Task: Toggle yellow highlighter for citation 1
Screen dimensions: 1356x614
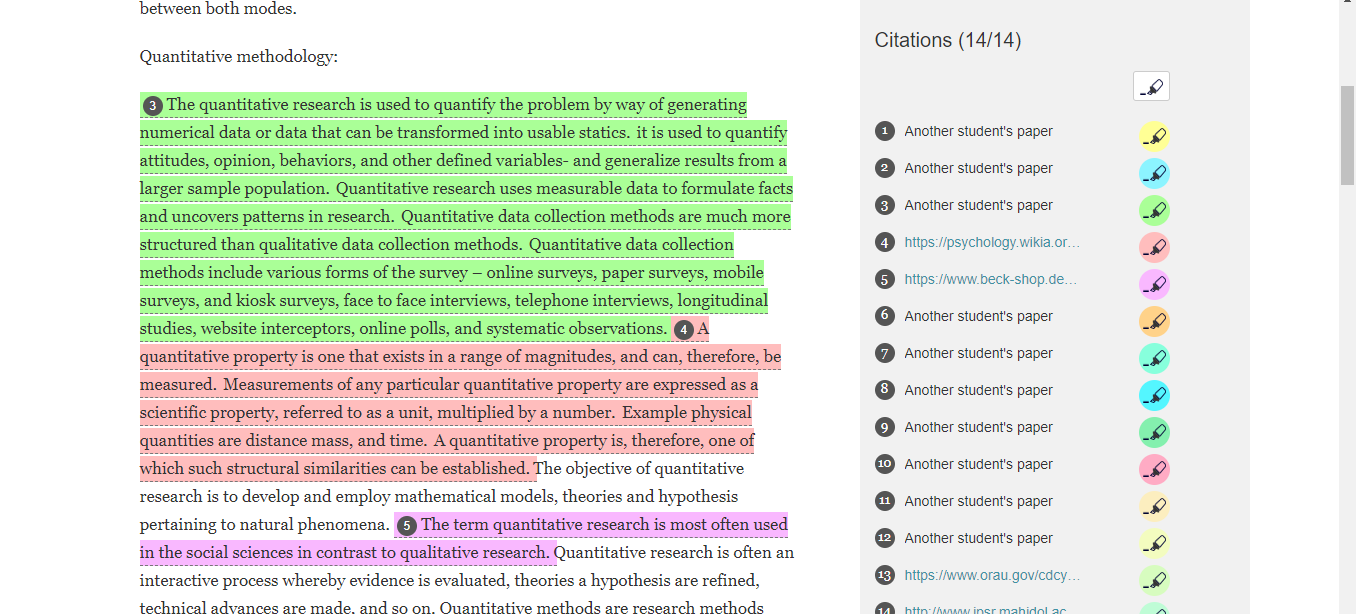Action: 1154,136
